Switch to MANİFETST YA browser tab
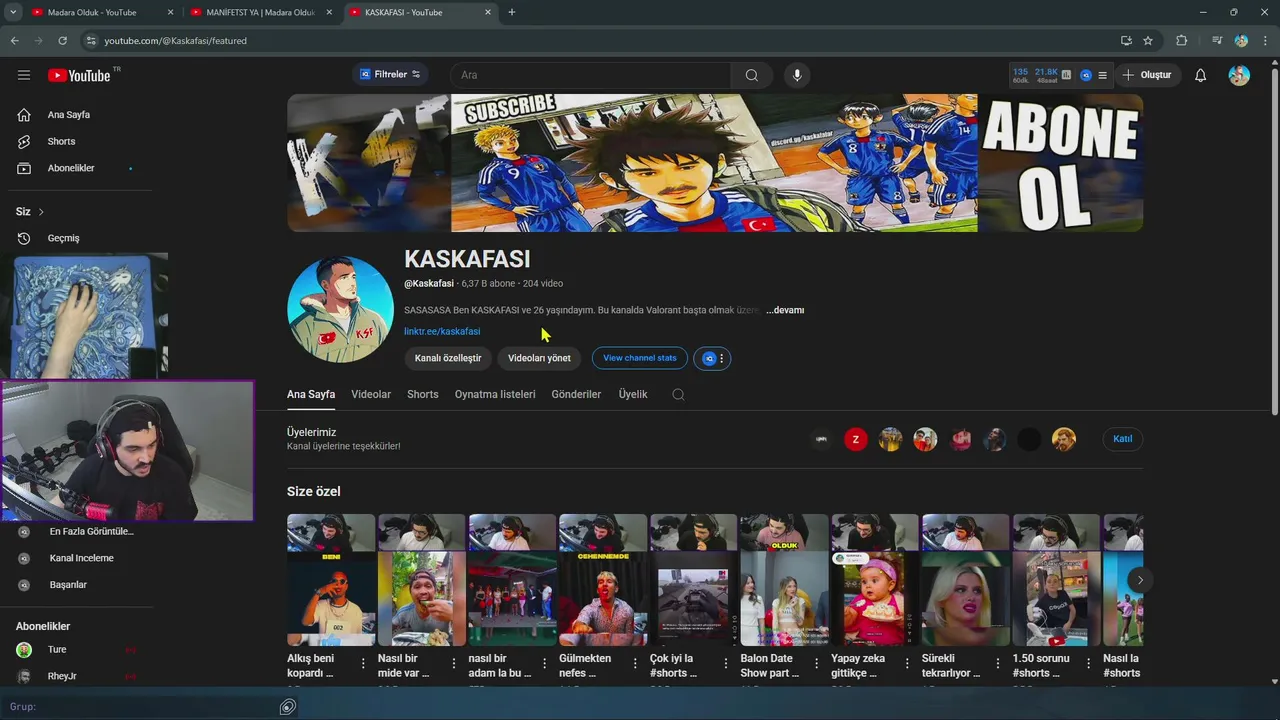This screenshot has height=720, width=1280. click(260, 12)
